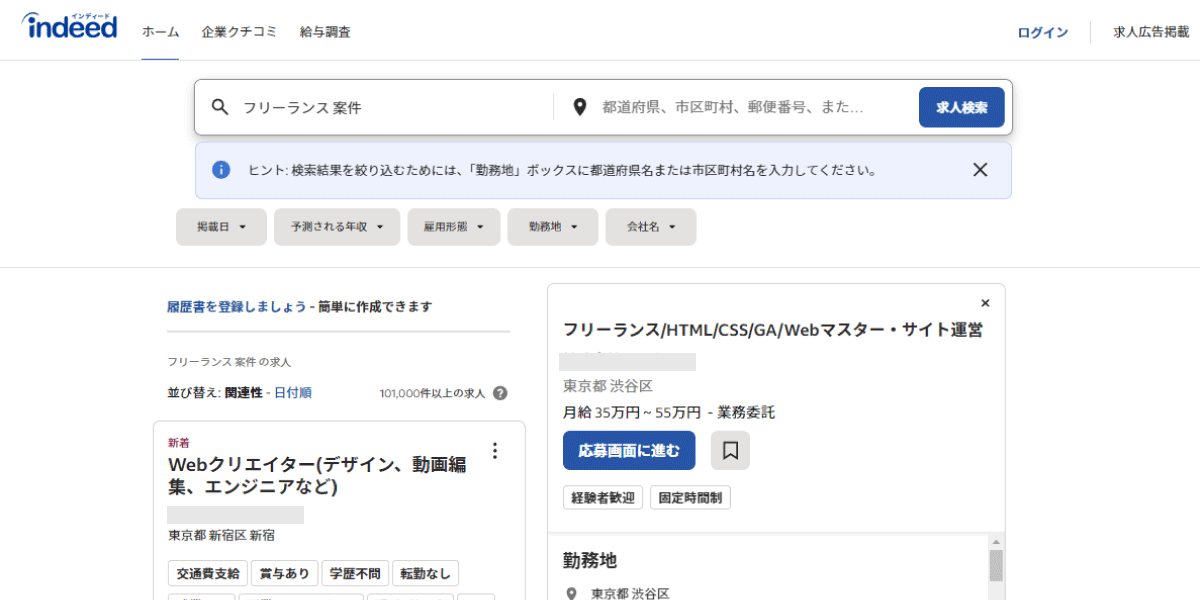Click the 固定時間制 tag
The image size is (1200, 600).
coord(691,497)
